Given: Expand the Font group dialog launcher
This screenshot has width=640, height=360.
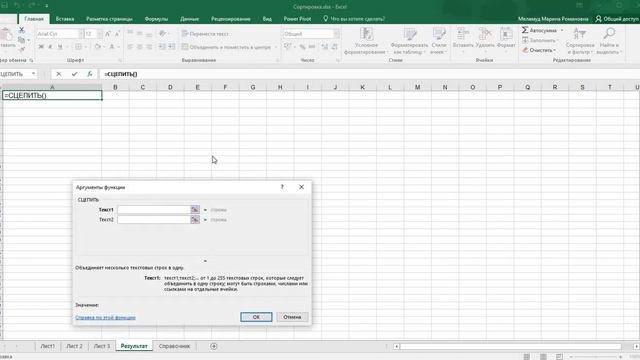Looking at the screenshot, I should pyautogui.click(x=120, y=60).
